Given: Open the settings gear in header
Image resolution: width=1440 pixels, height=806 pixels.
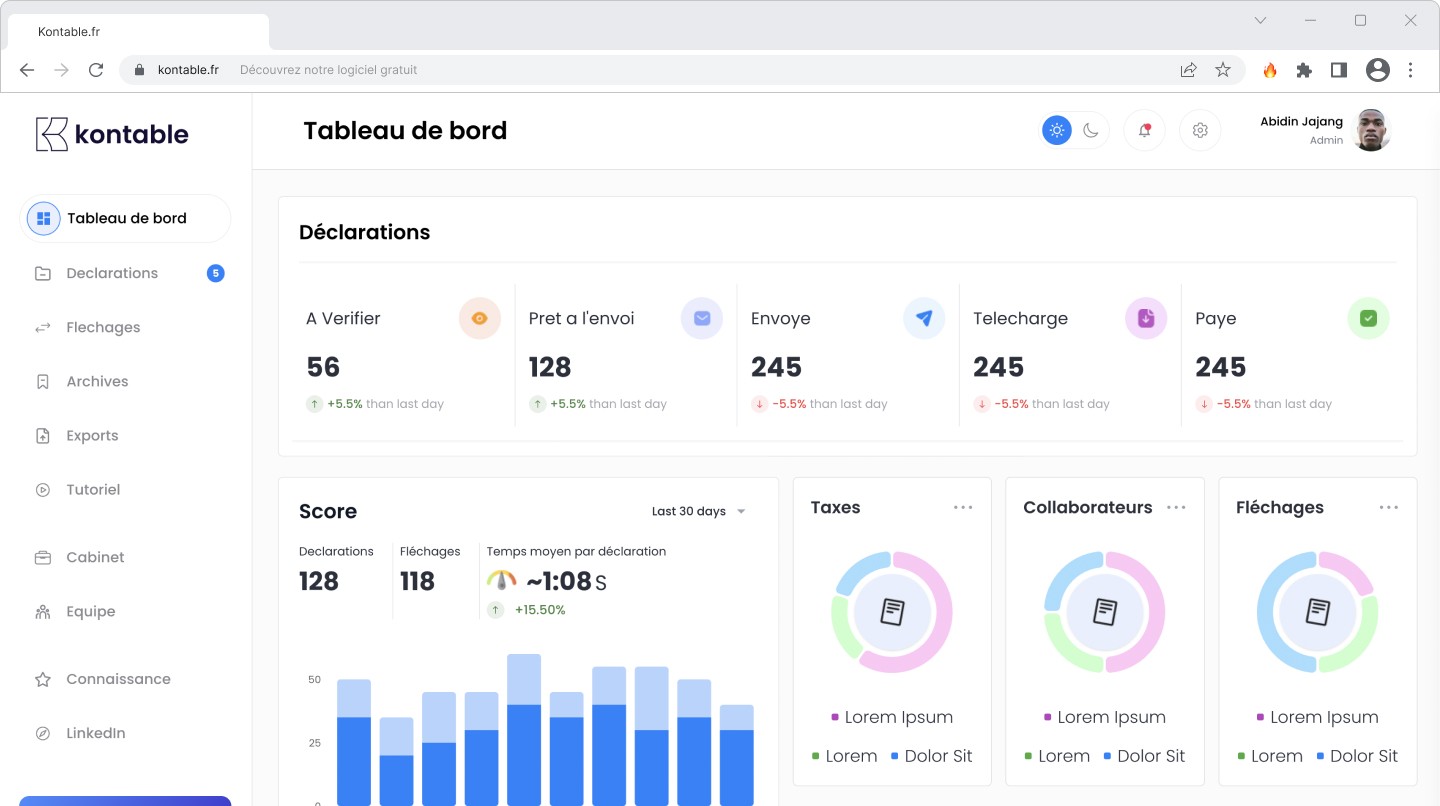Looking at the screenshot, I should tap(1200, 130).
